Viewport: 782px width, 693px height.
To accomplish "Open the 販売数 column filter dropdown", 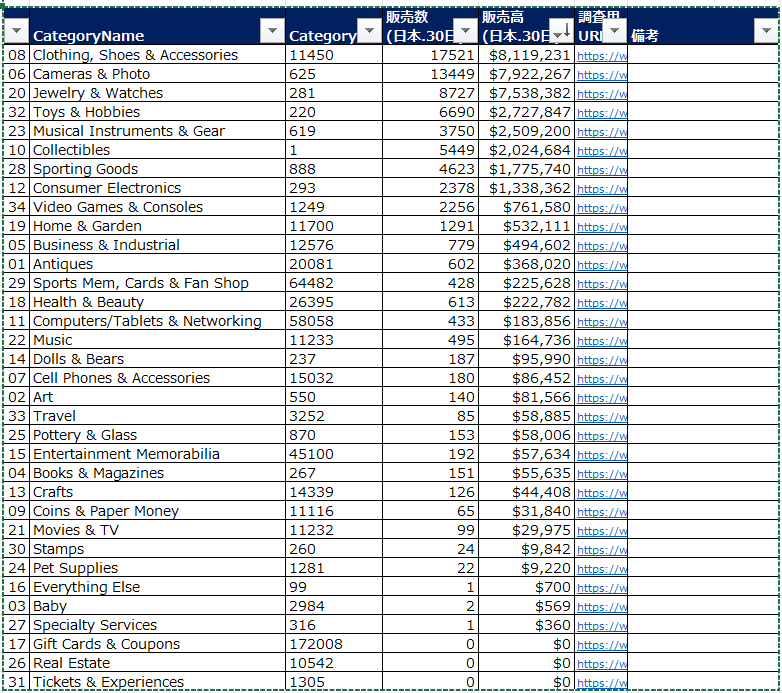I will tap(466, 31).
